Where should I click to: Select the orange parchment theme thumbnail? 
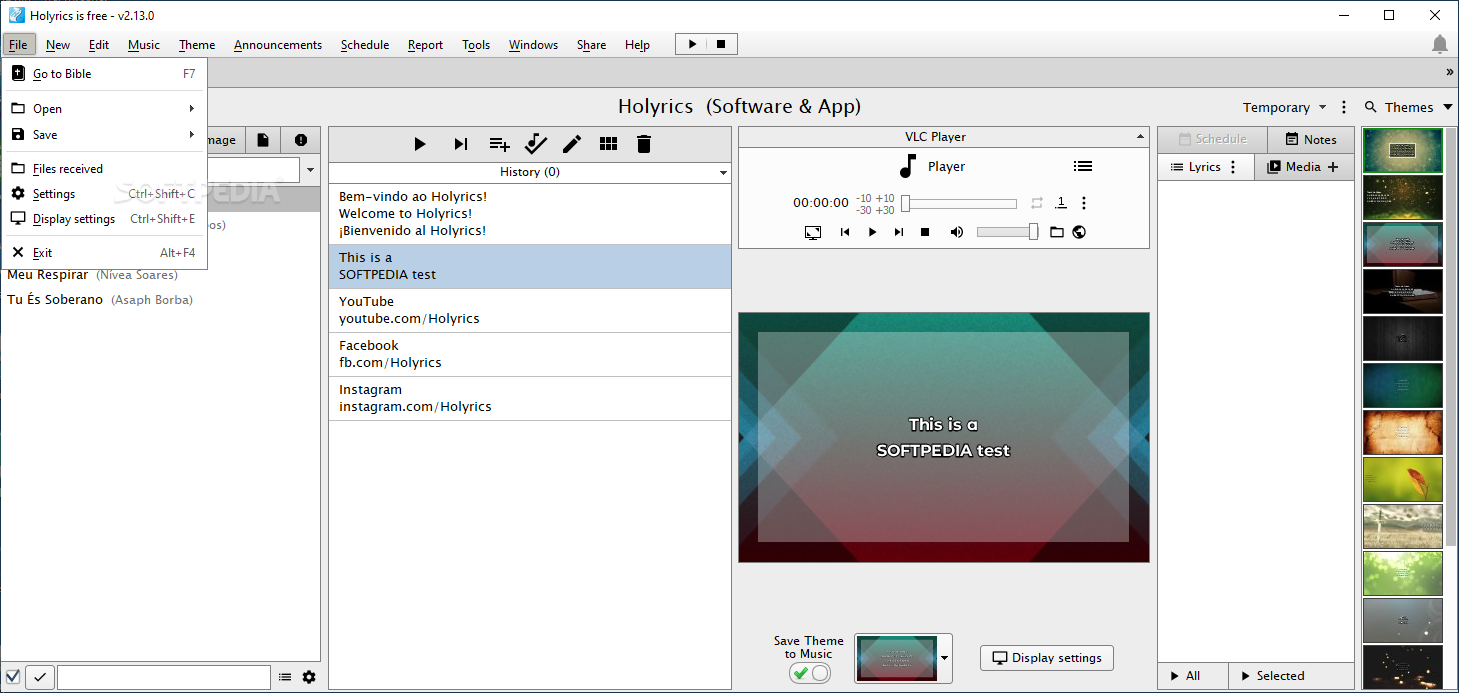click(x=1403, y=433)
